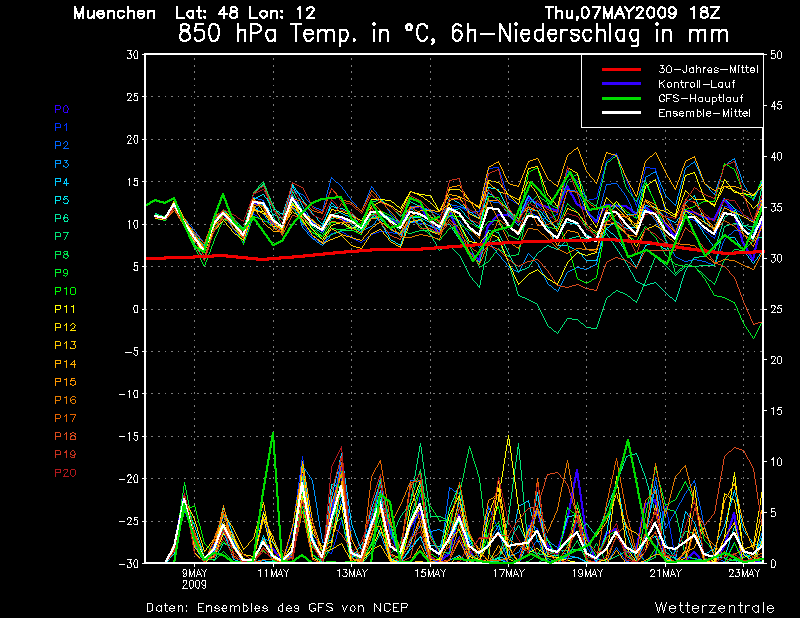Select the P20 red member label
Viewport: 800px width, 618px height.
coord(65,473)
